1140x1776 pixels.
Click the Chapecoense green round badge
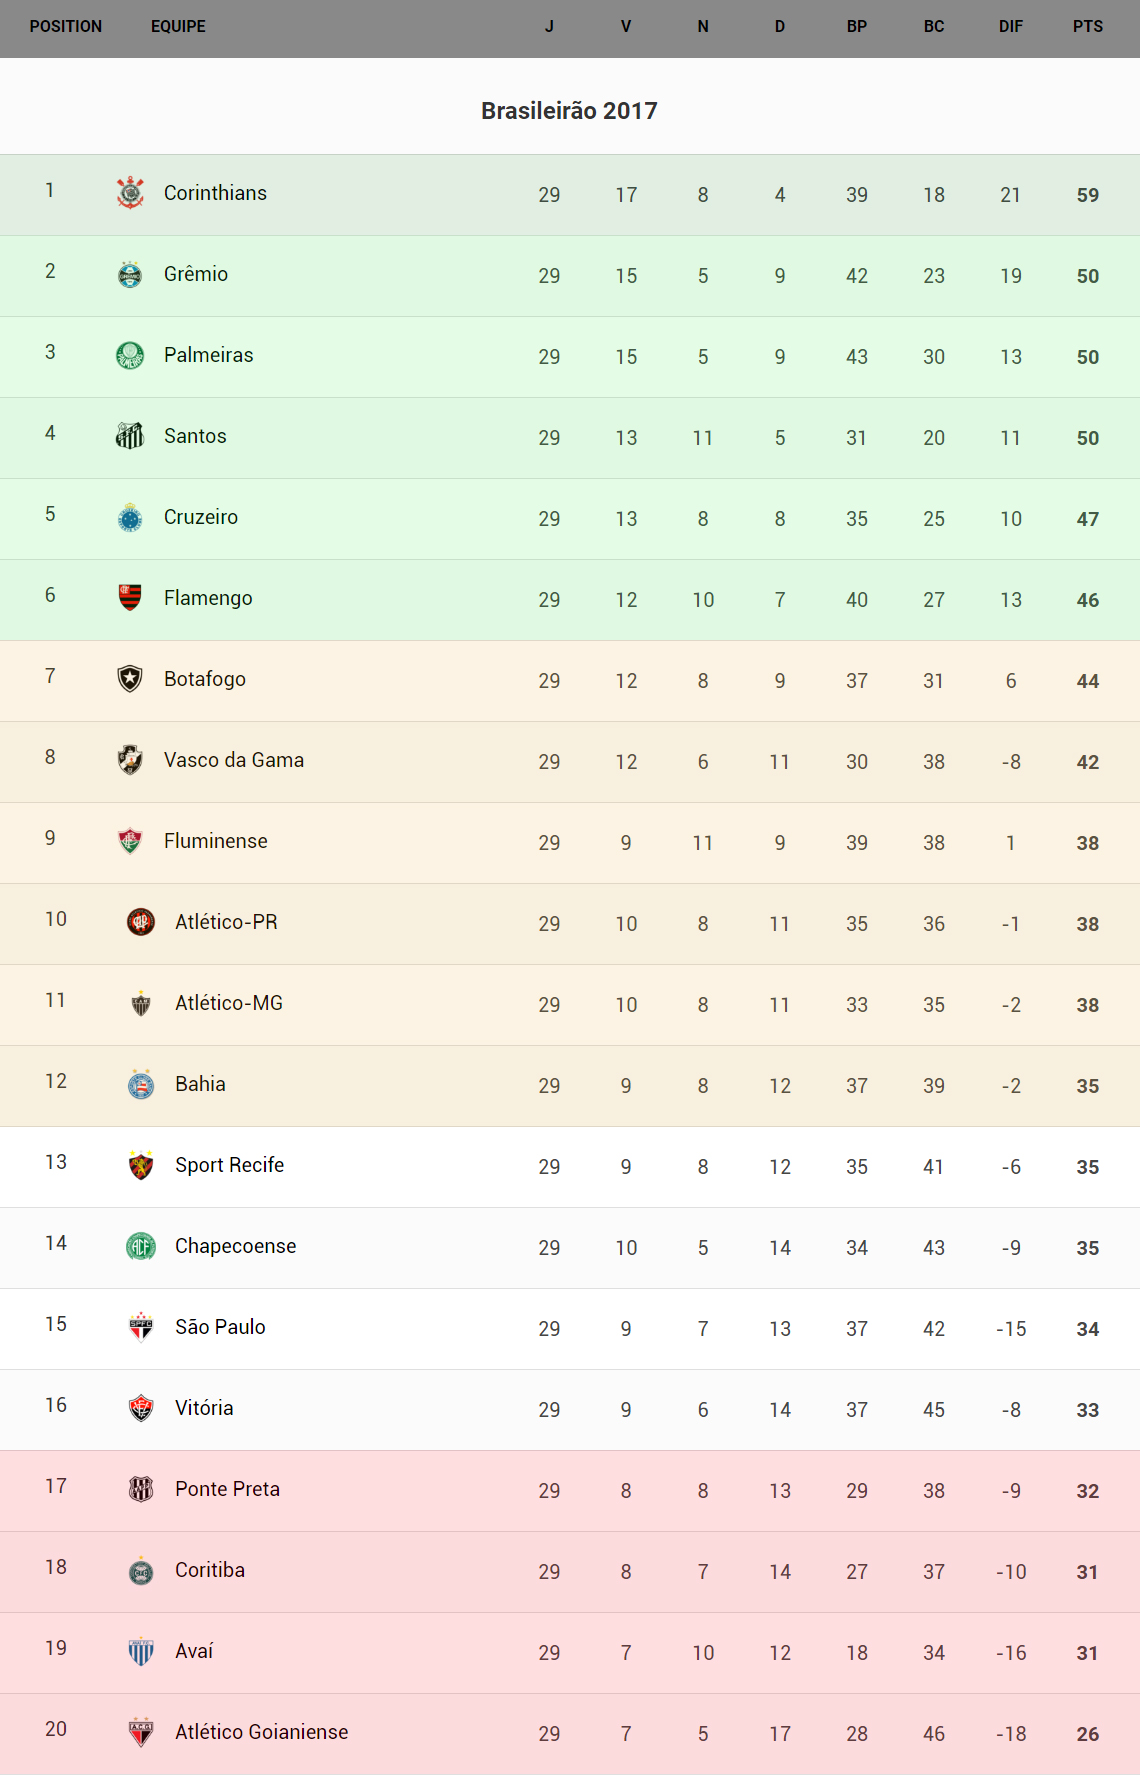coord(141,1246)
